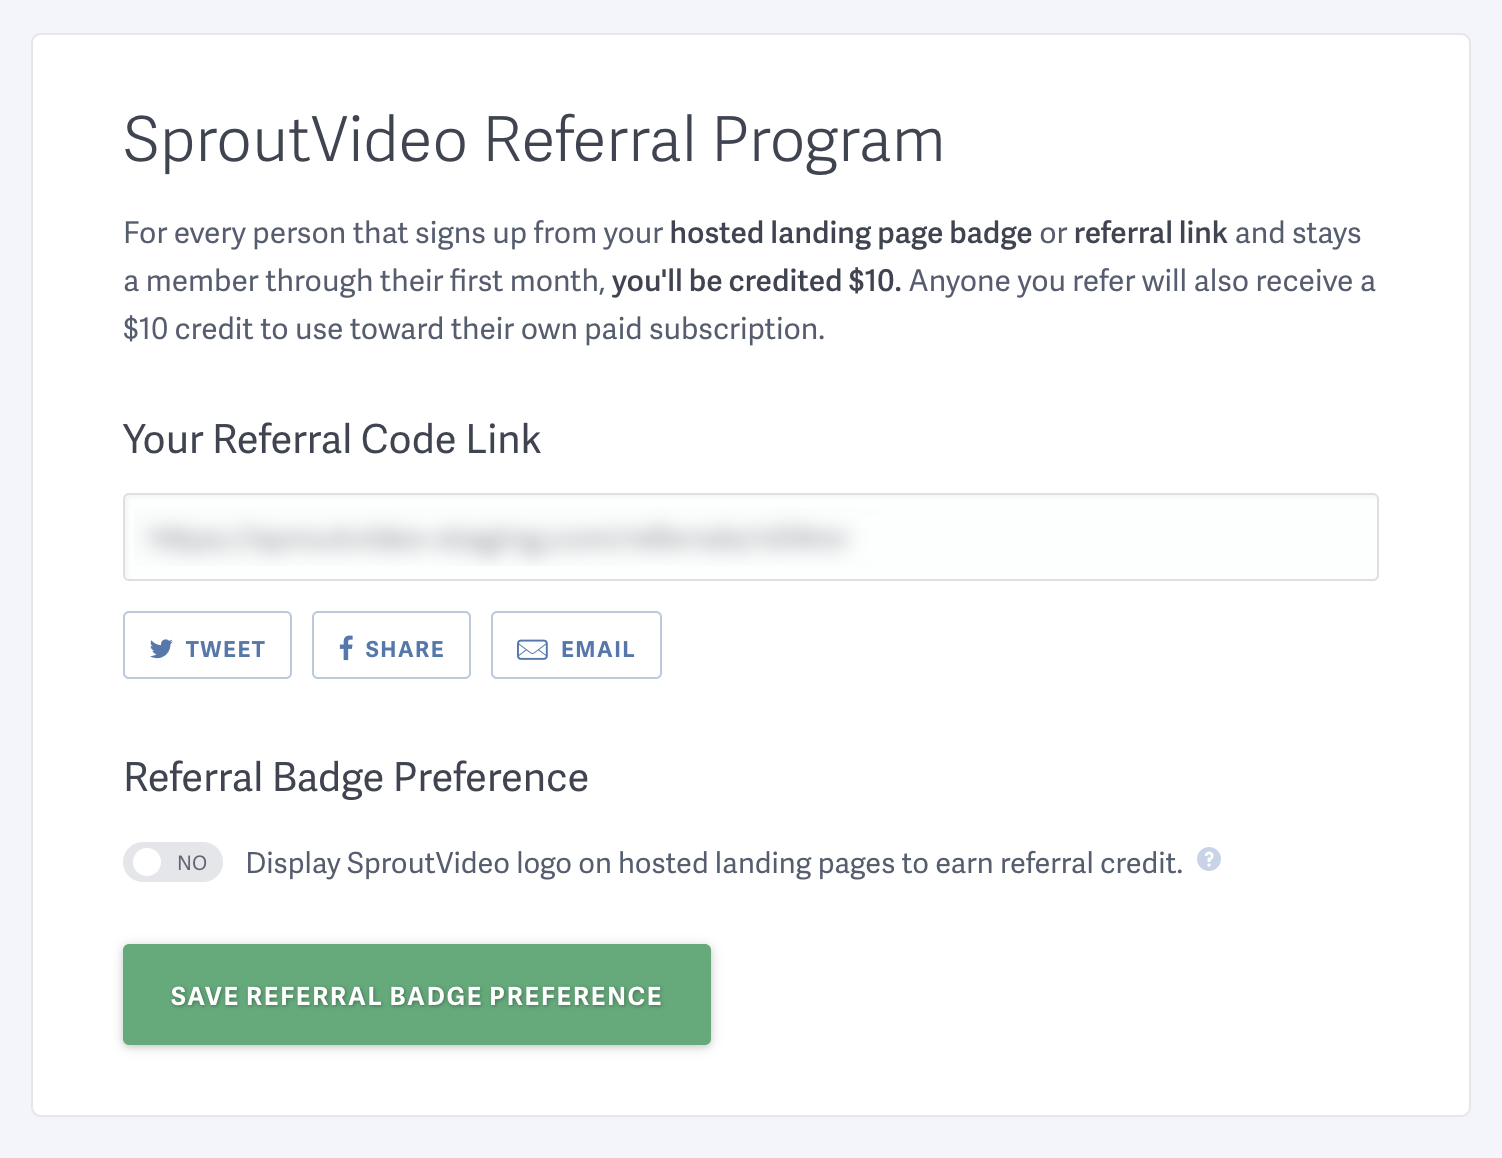Click the question mark icon next to badge text
1502x1158 pixels.
click(1208, 860)
